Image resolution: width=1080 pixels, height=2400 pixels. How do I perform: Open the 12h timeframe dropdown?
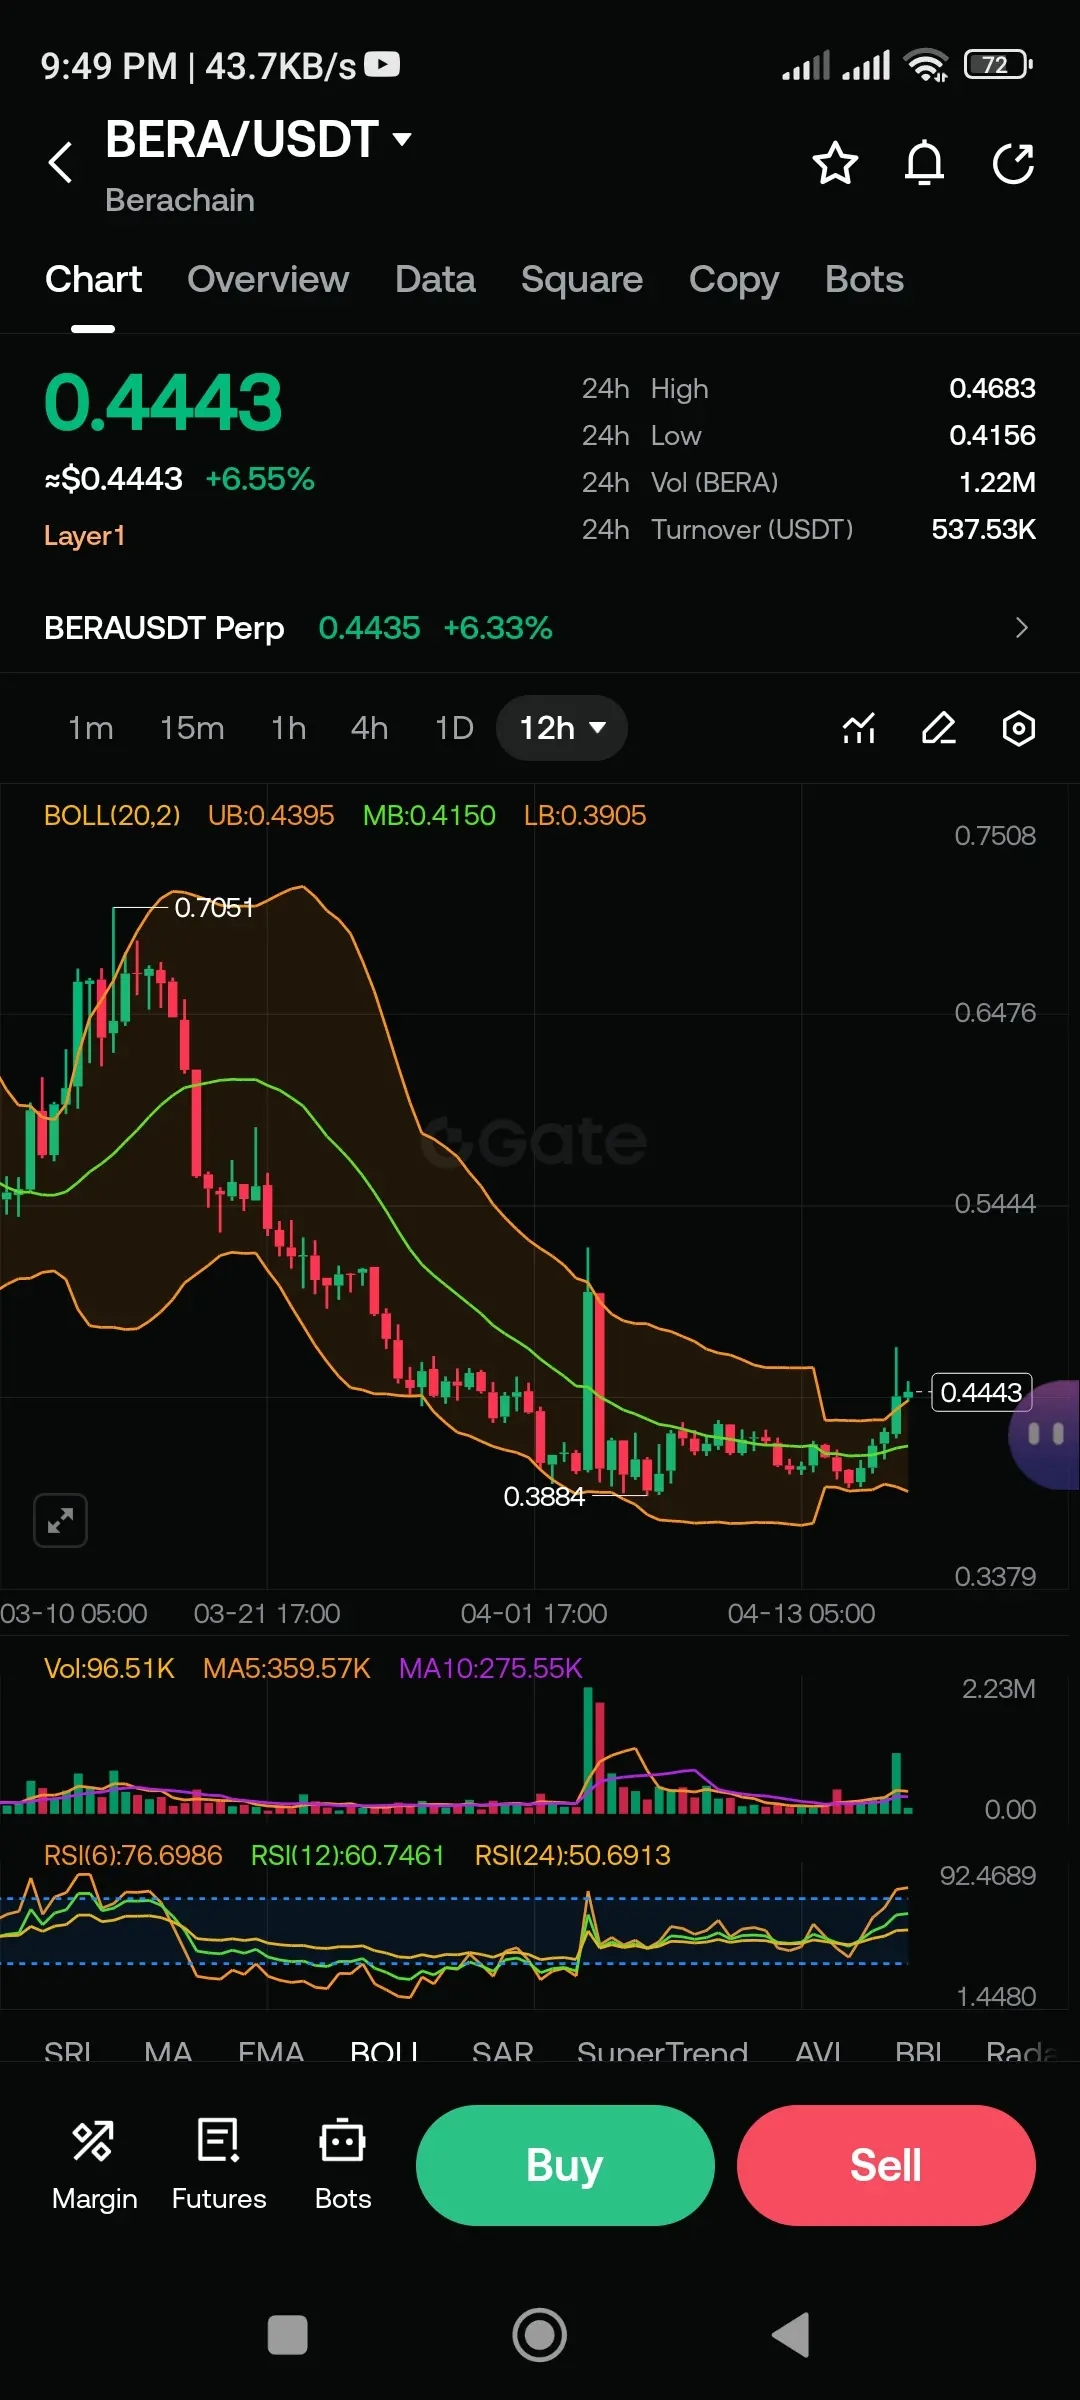[x=562, y=728]
